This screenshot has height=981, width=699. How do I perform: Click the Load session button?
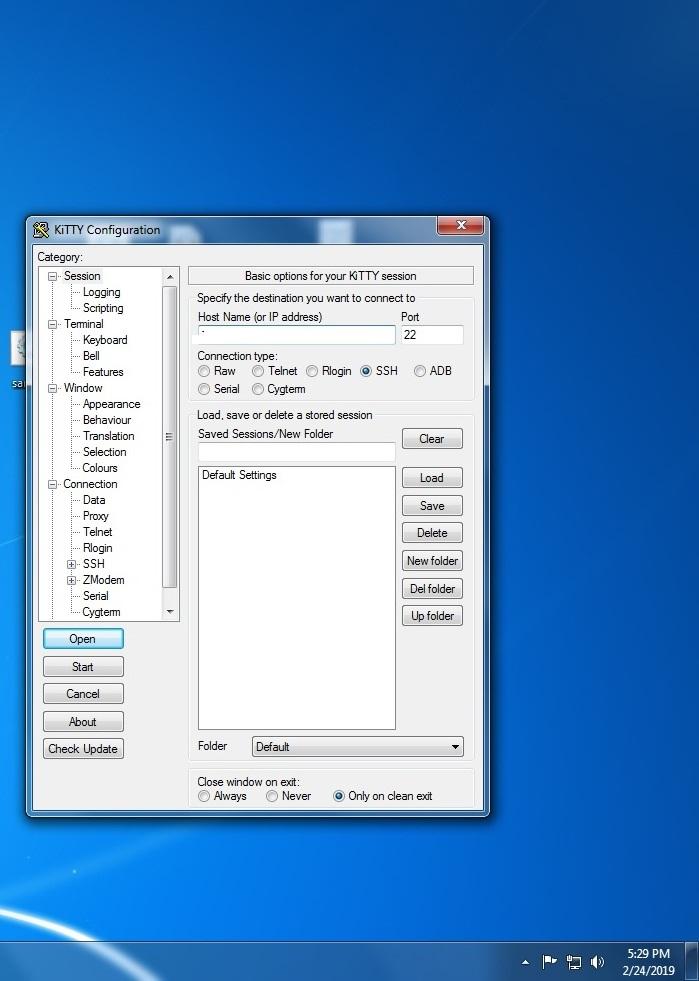432,478
